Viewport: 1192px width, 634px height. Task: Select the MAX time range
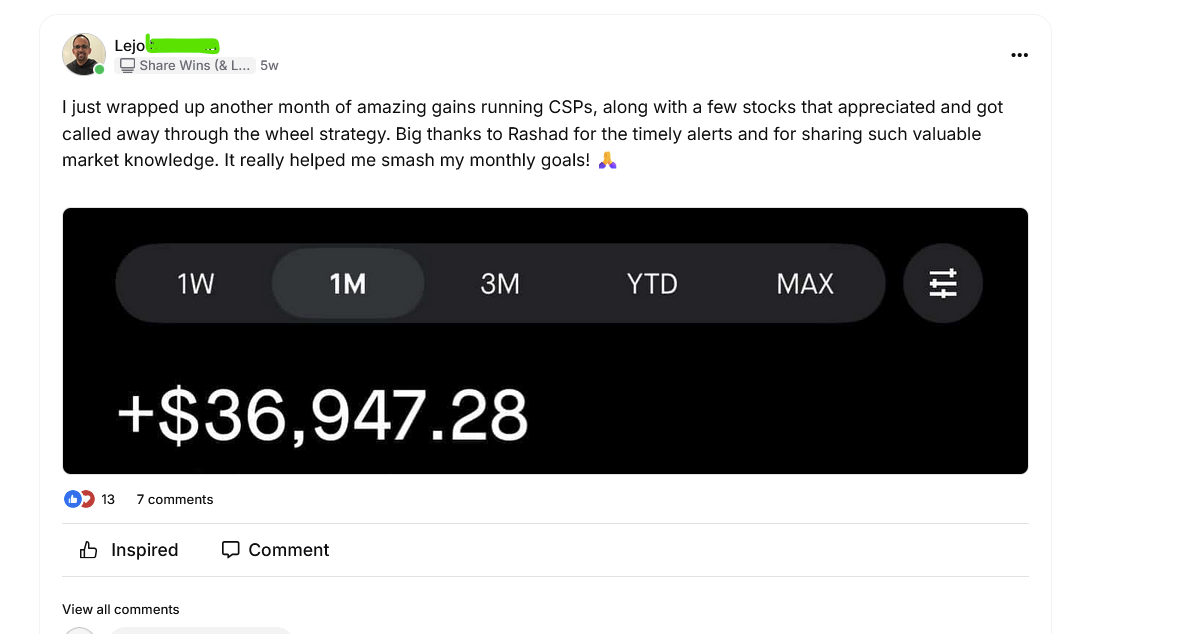coord(805,284)
